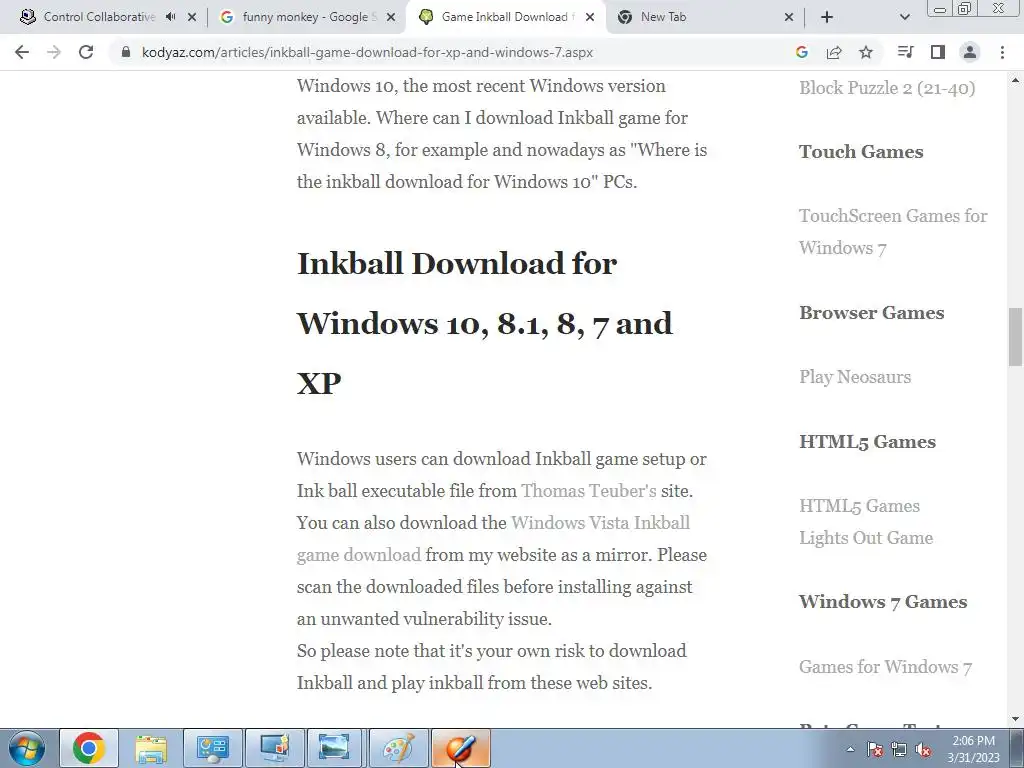Open the browser side panel

[x=938, y=52]
